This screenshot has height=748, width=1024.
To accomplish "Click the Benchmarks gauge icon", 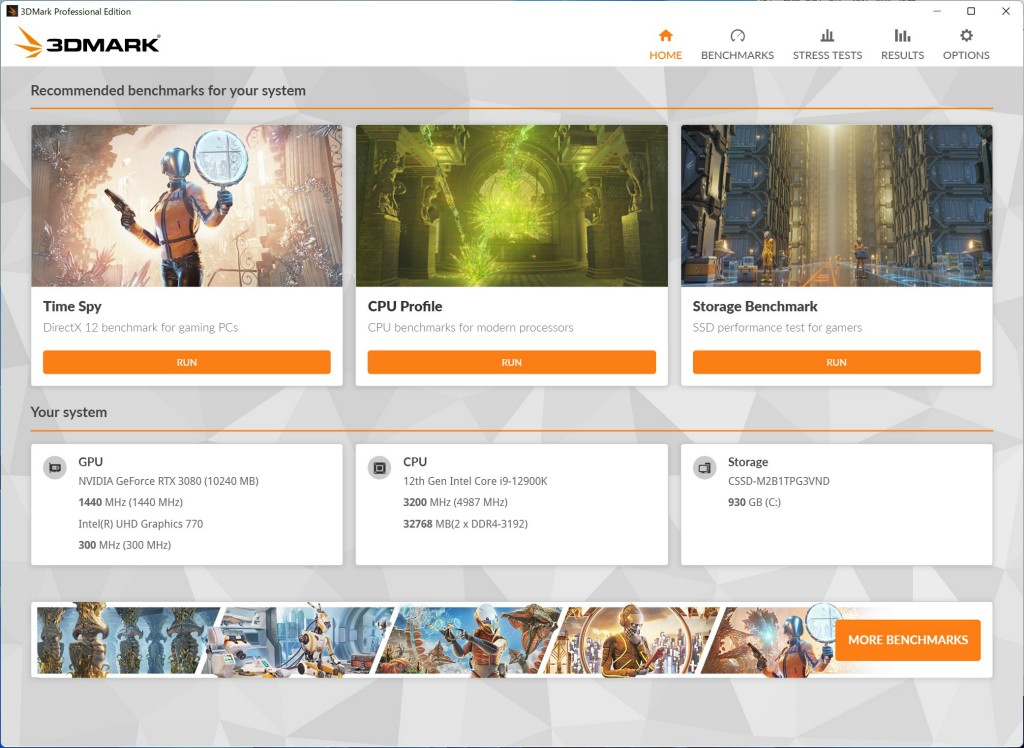I will 737,35.
